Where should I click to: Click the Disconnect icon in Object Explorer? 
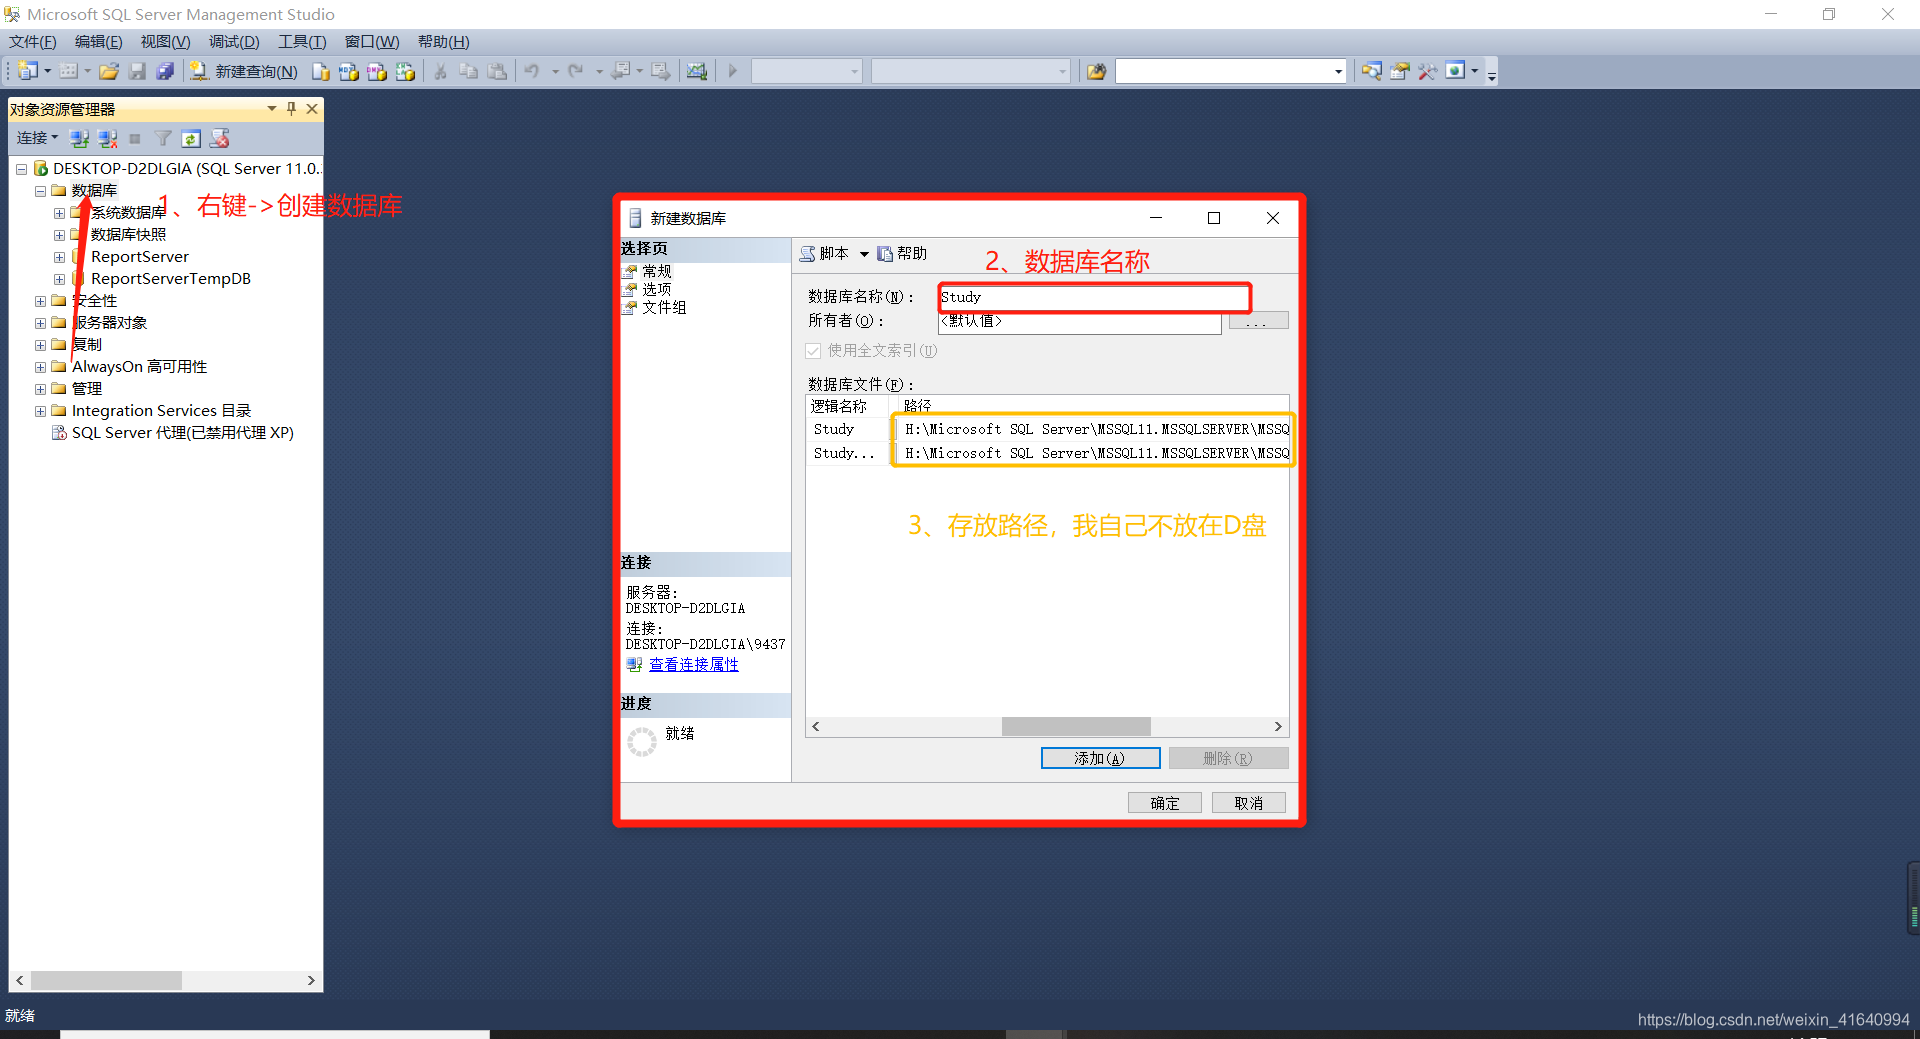pyautogui.click(x=107, y=138)
